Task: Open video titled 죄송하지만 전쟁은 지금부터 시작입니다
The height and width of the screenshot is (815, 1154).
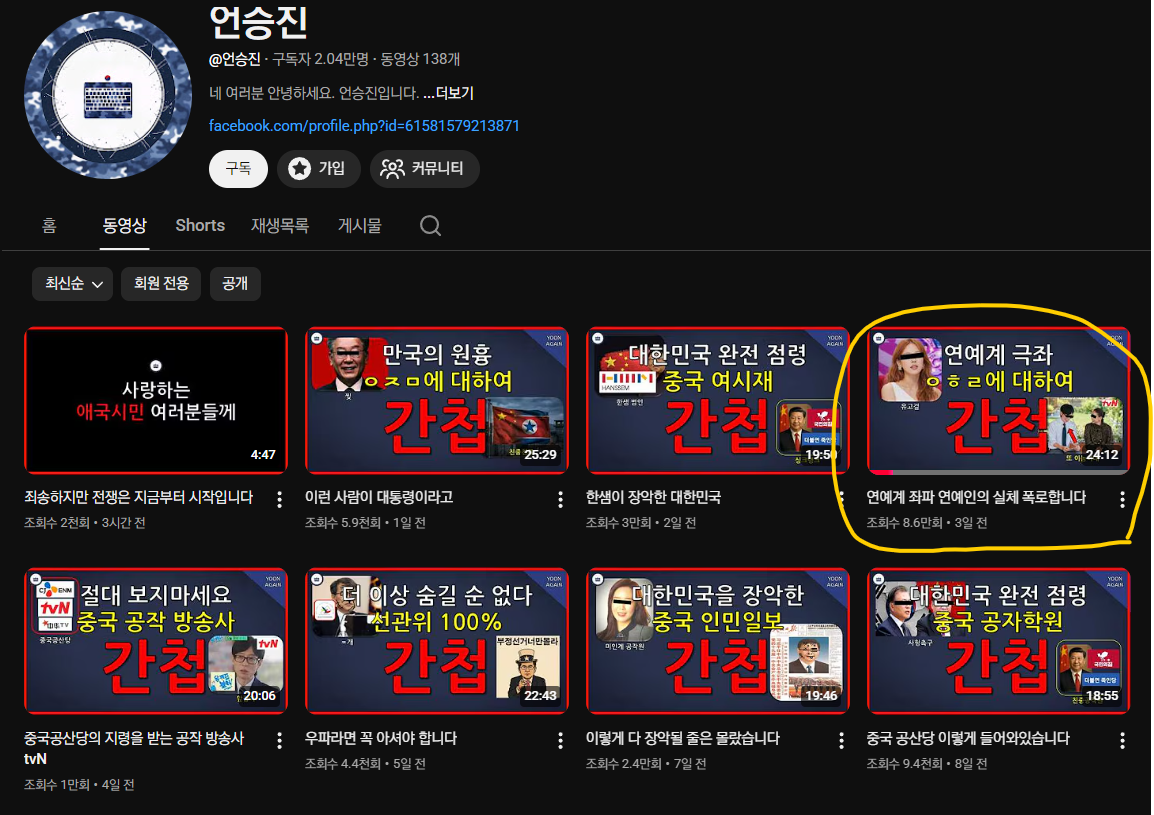Action: 138,498
